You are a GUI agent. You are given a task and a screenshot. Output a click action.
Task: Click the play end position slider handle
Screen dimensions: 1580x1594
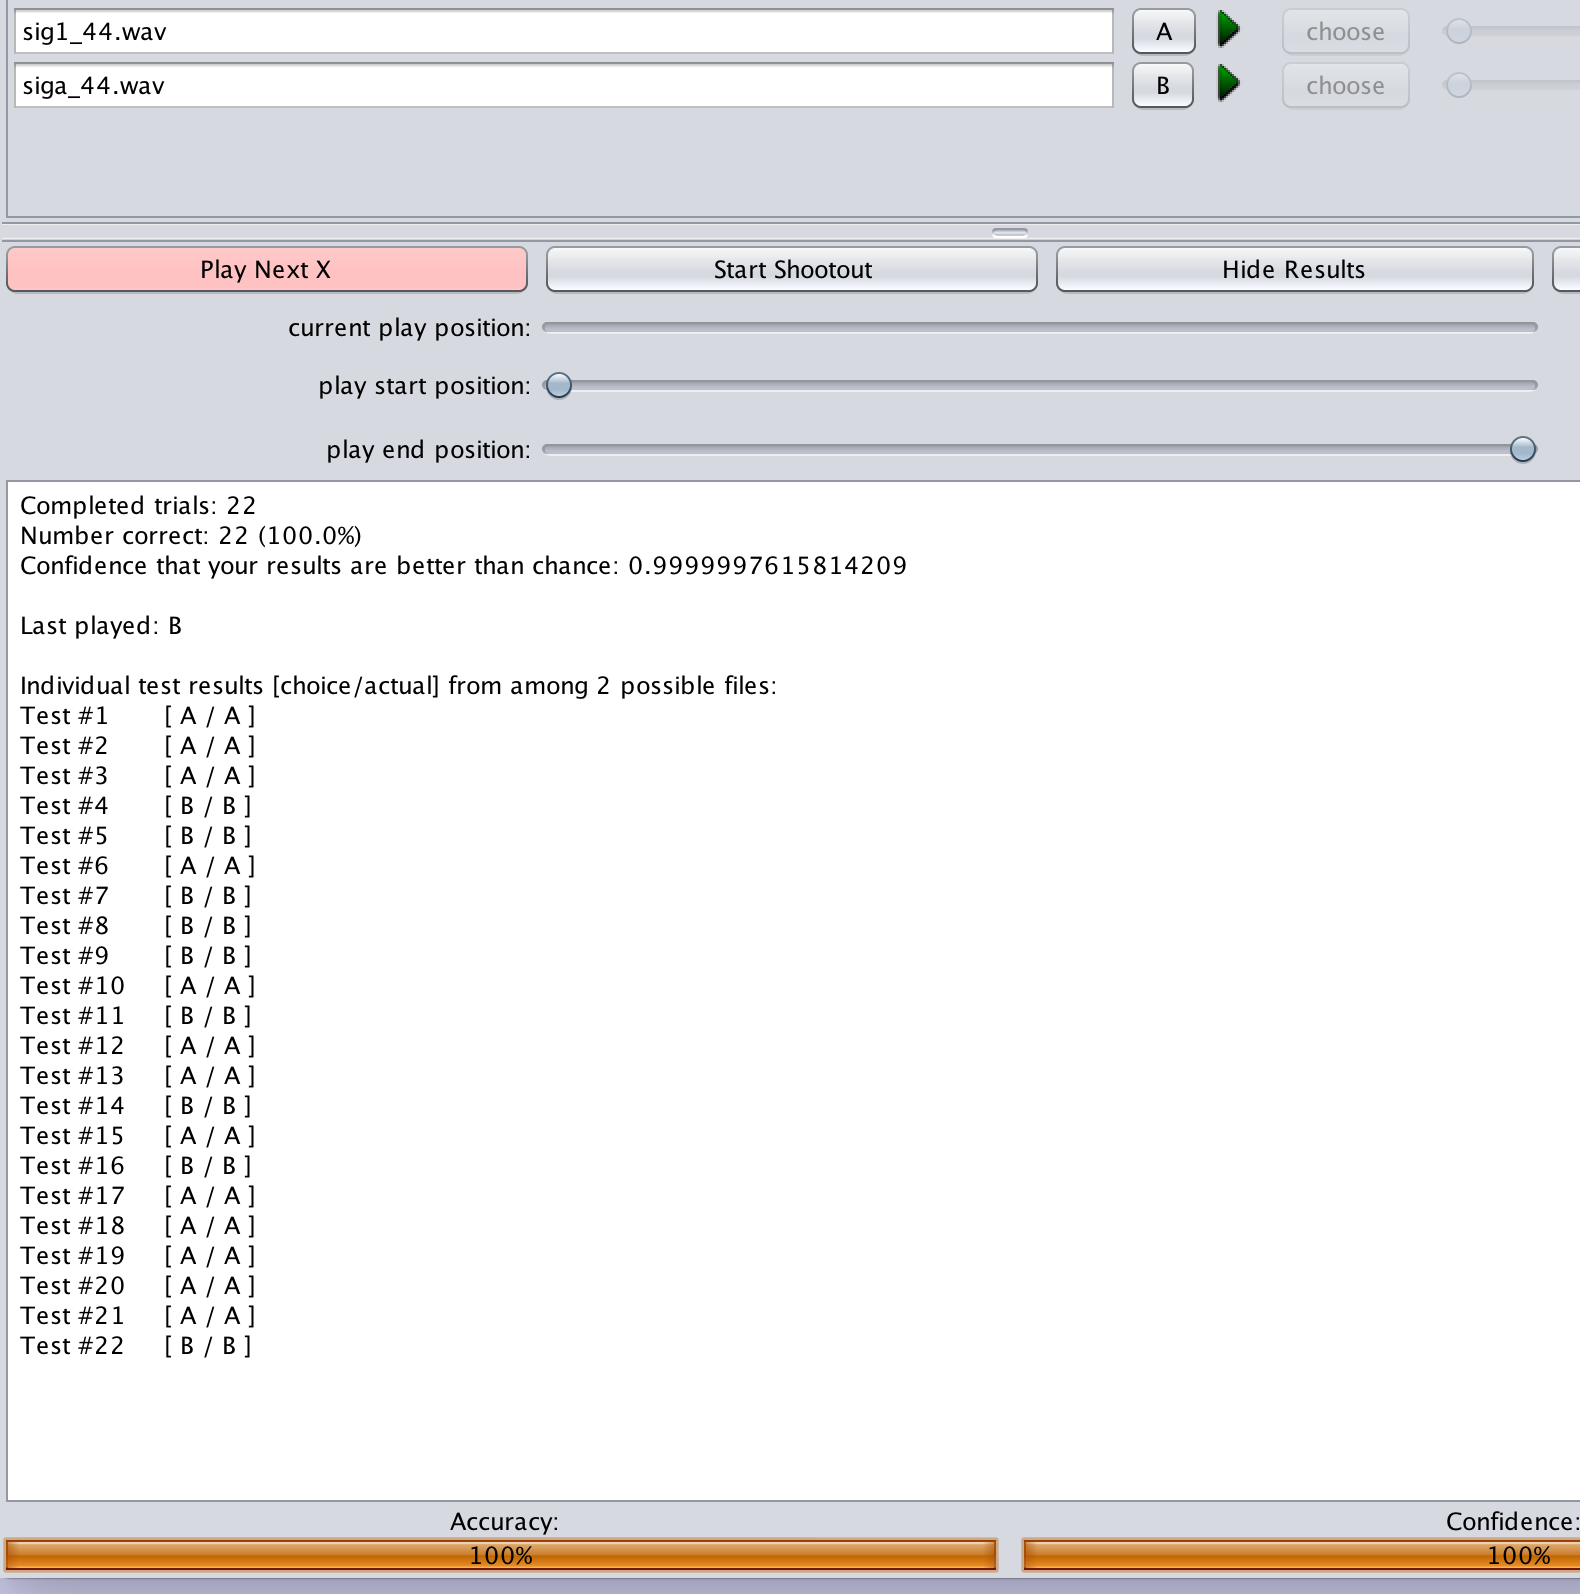point(1522,449)
